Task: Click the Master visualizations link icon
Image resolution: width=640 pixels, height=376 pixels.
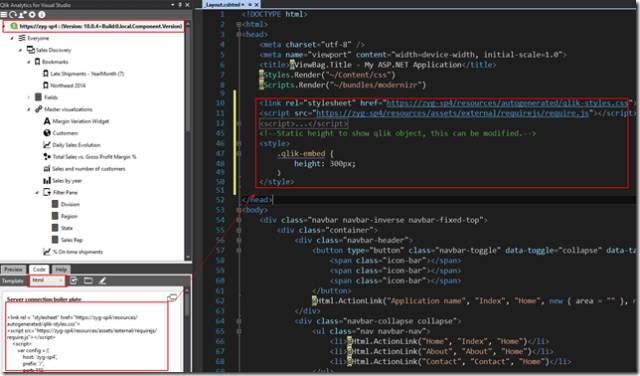Action: [x=38, y=109]
